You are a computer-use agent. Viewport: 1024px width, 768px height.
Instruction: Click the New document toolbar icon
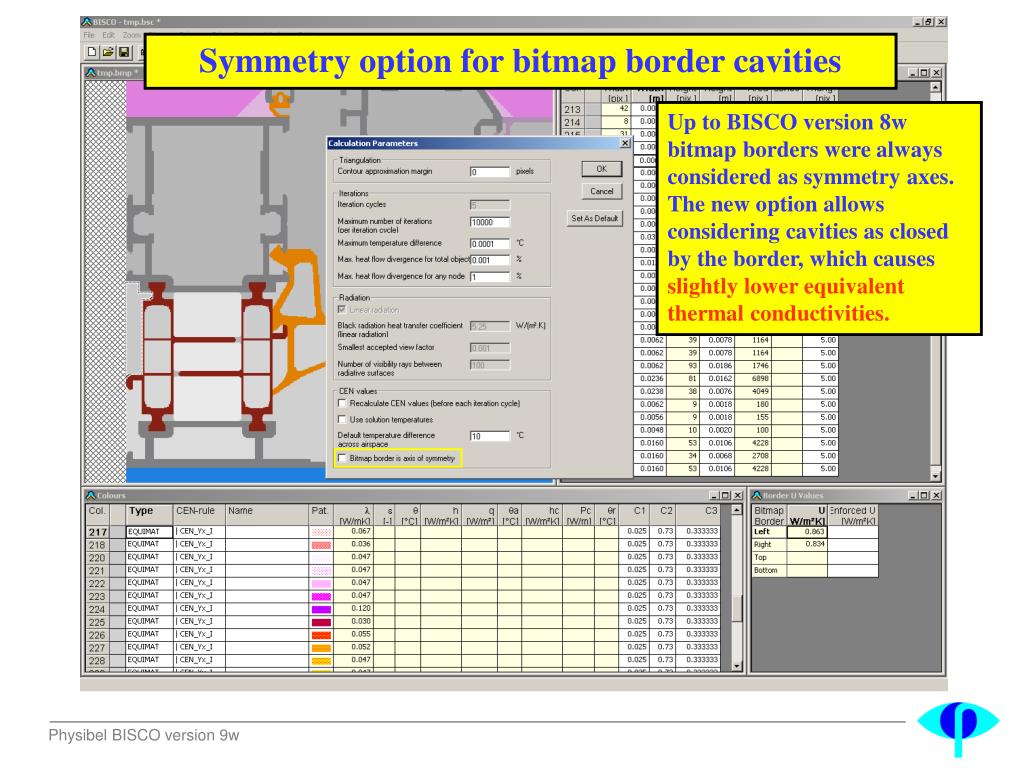pos(92,52)
